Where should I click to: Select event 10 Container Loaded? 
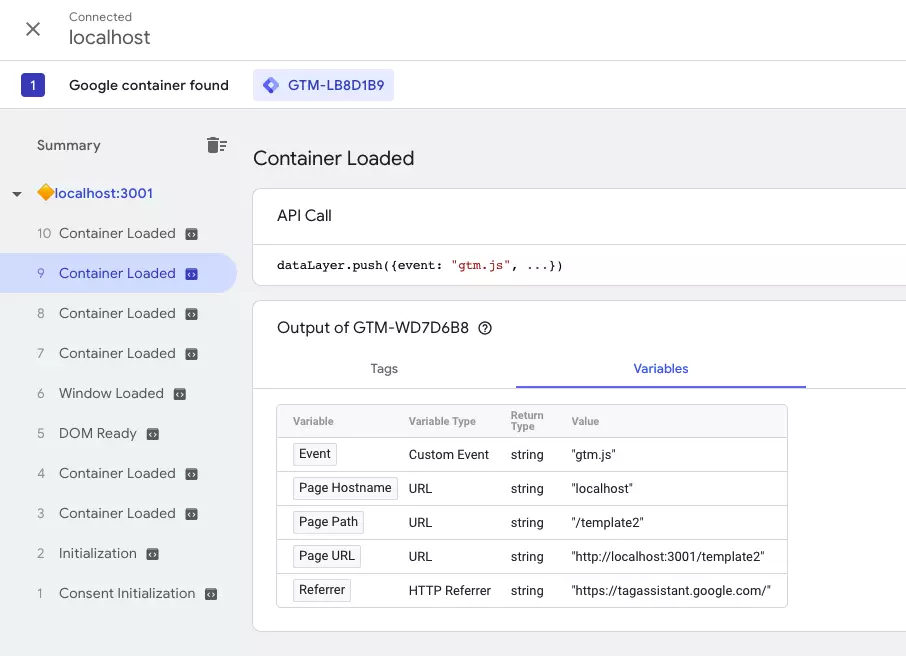click(117, 234)
